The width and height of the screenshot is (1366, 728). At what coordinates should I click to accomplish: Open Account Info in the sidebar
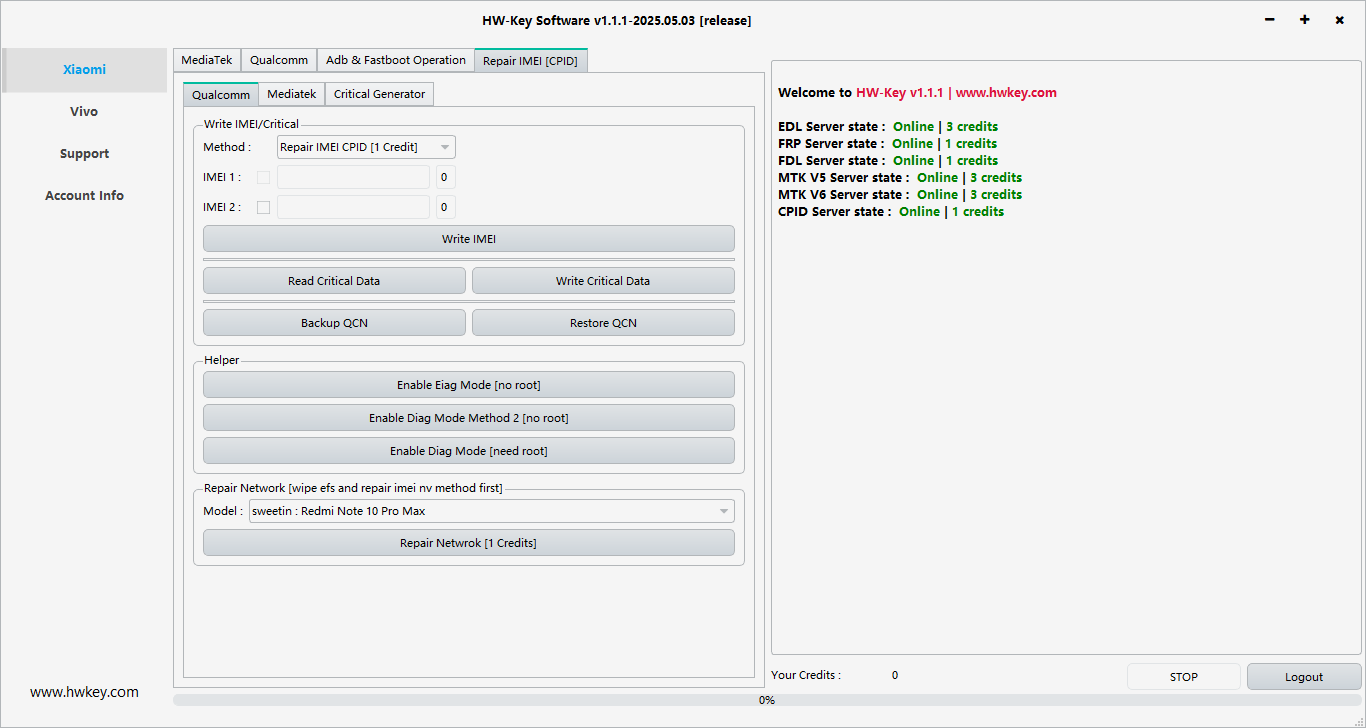[84, 196]
